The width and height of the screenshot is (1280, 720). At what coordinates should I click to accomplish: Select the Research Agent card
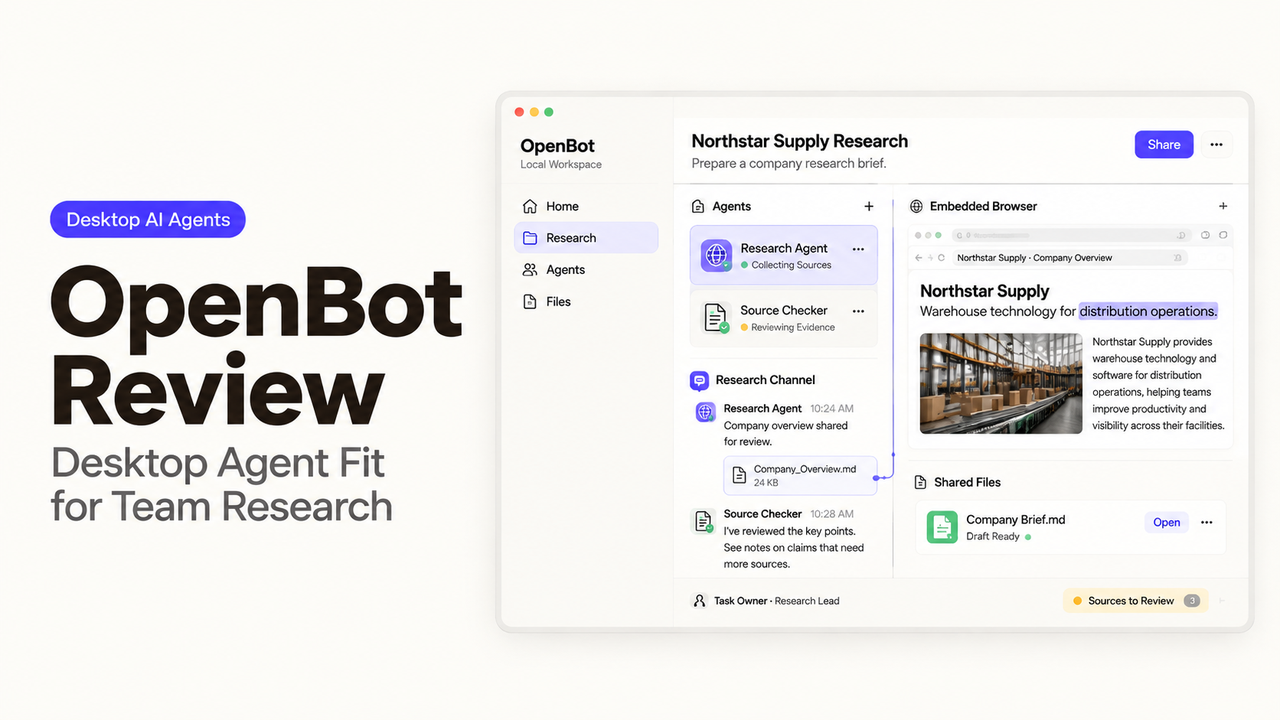click(784, 255)
